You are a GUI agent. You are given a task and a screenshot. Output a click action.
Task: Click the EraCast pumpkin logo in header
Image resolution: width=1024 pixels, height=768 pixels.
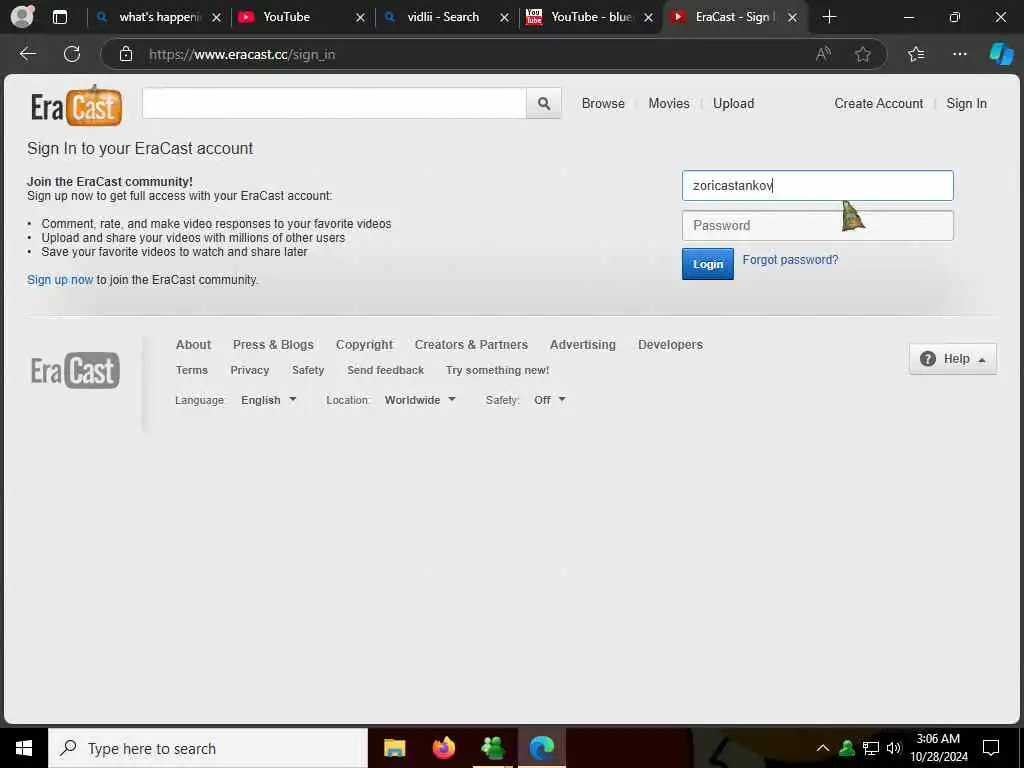click(x=76, y=105)
